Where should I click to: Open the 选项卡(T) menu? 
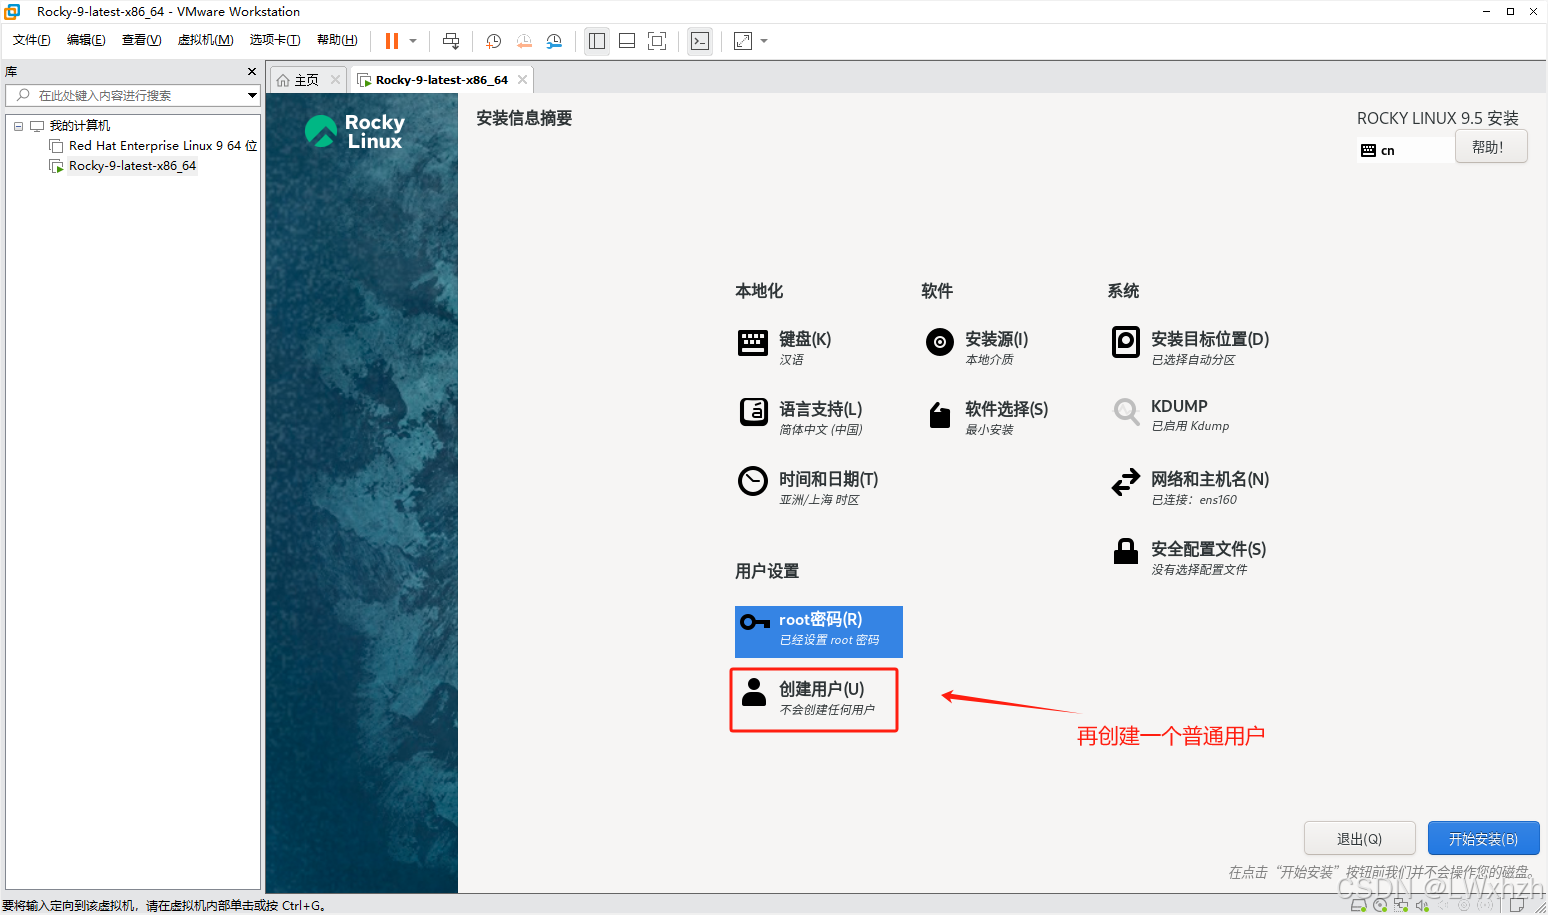coord(275,40)
